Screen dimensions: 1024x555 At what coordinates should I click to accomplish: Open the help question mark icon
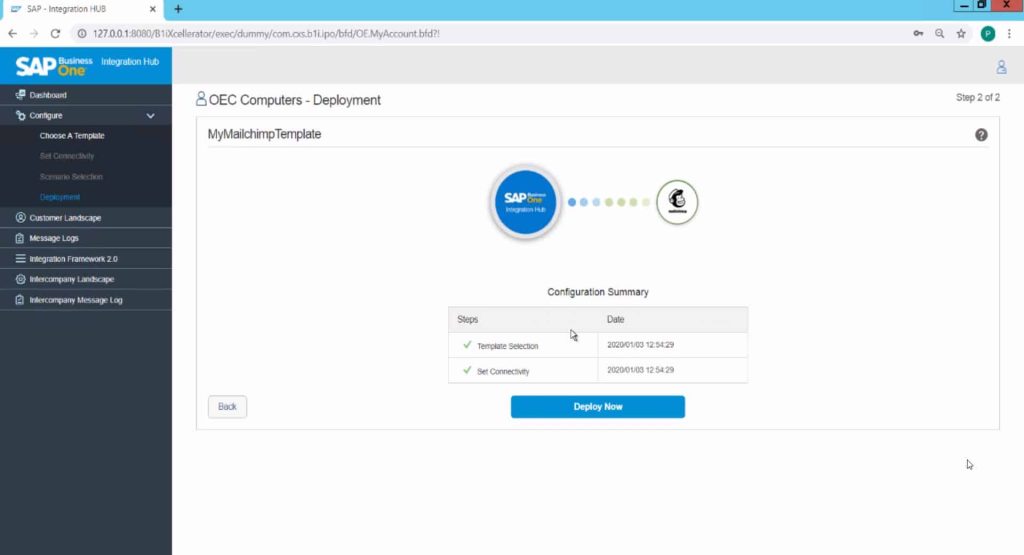click(x=981, y=135)
